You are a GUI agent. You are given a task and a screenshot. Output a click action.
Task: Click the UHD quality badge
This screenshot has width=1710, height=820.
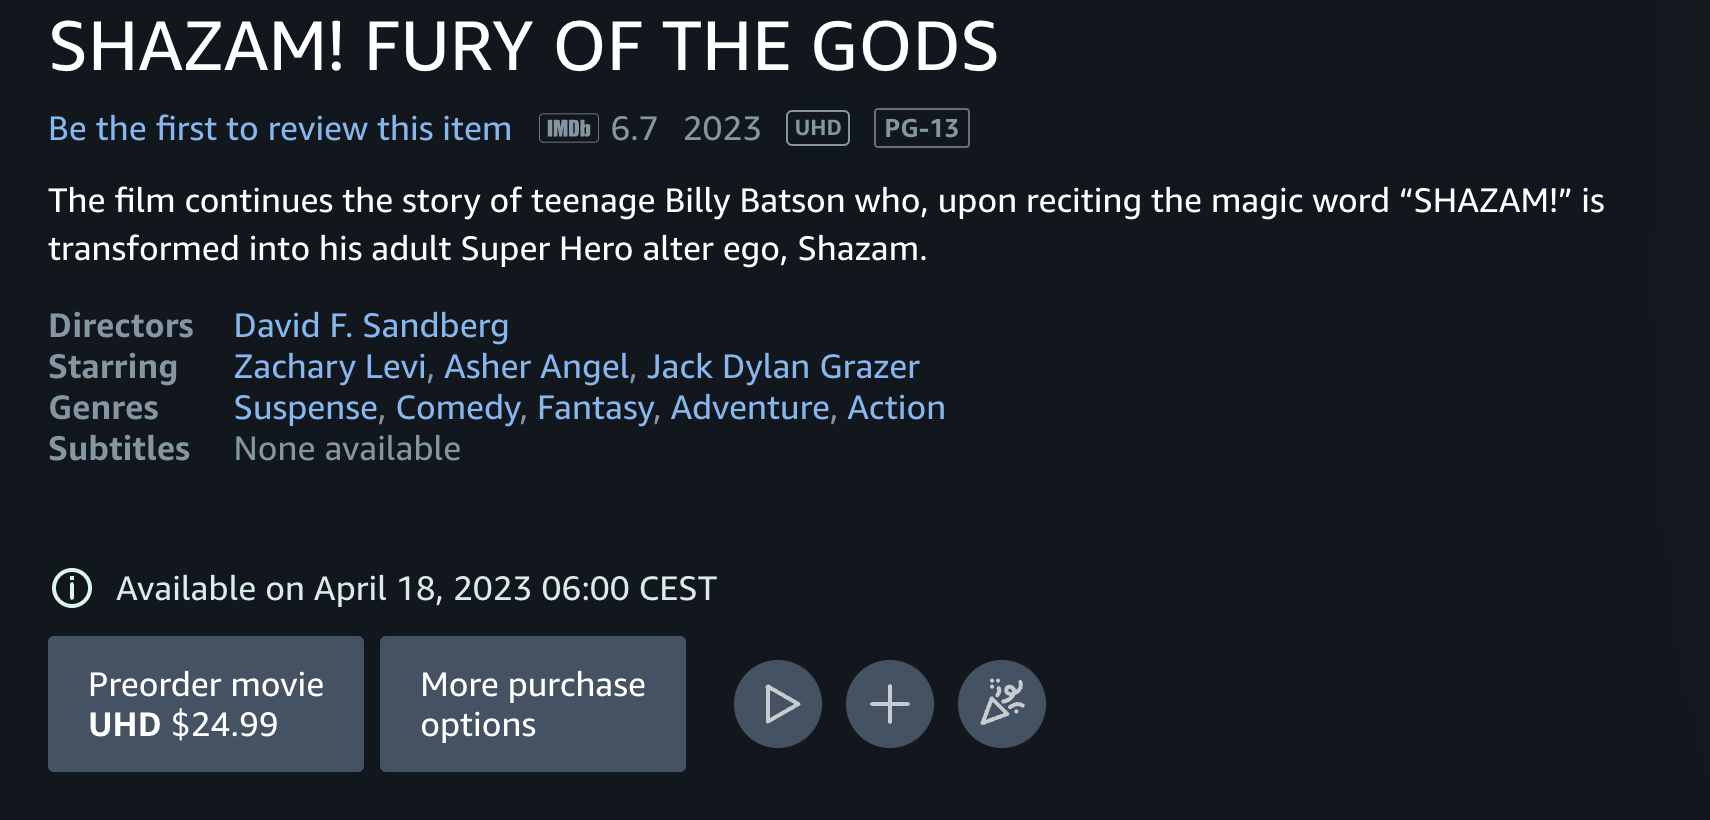[818, 128]
